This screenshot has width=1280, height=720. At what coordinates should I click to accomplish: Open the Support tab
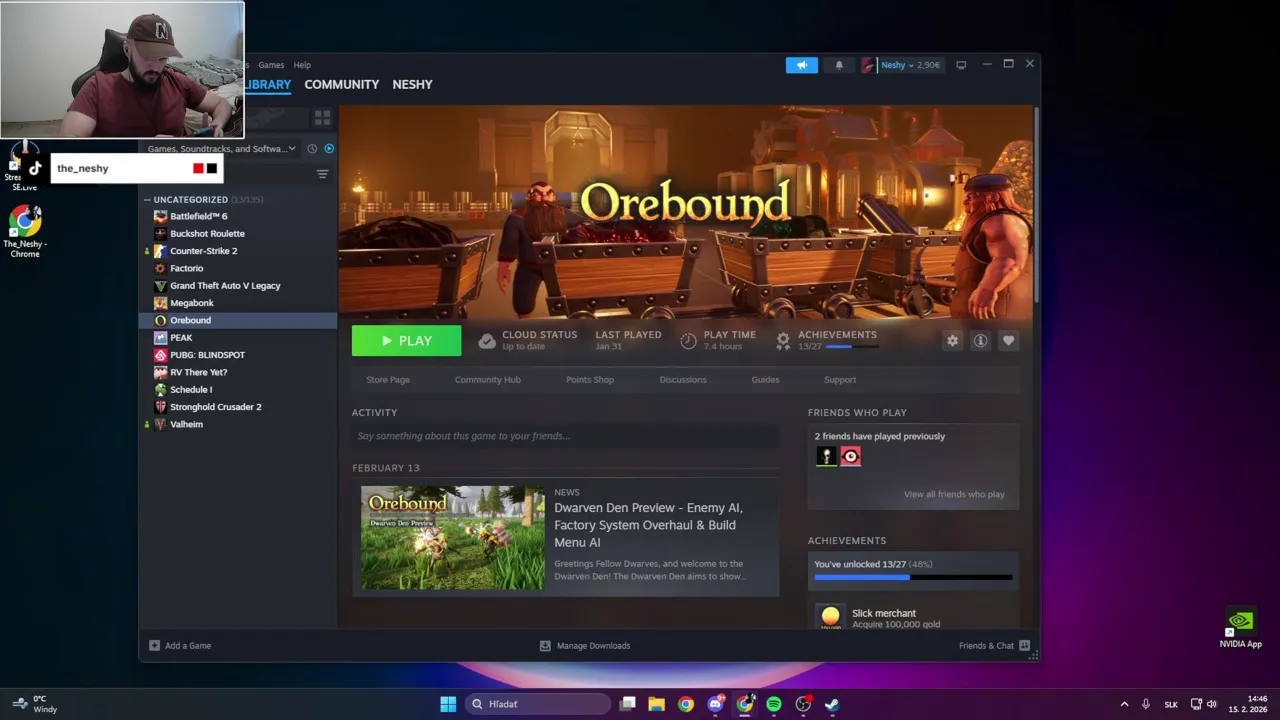(840, 380)
